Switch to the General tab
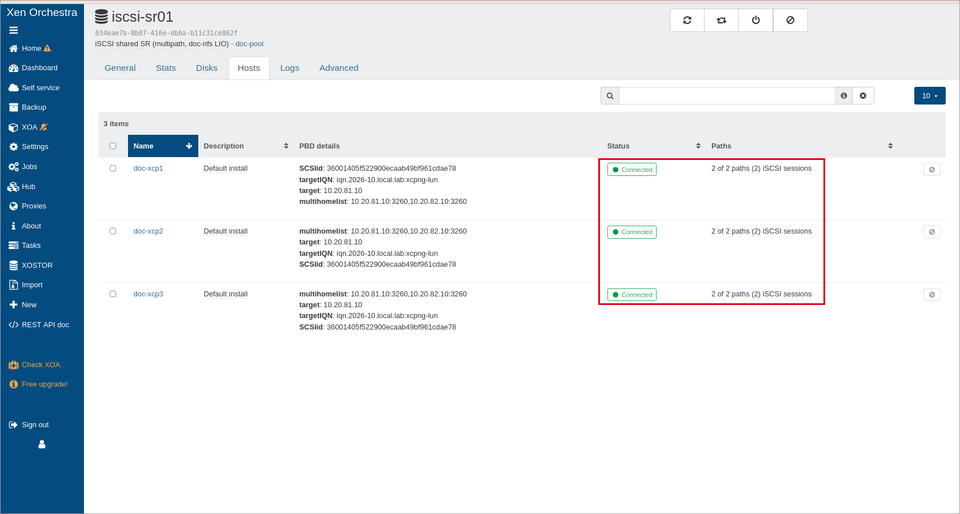 120,68
